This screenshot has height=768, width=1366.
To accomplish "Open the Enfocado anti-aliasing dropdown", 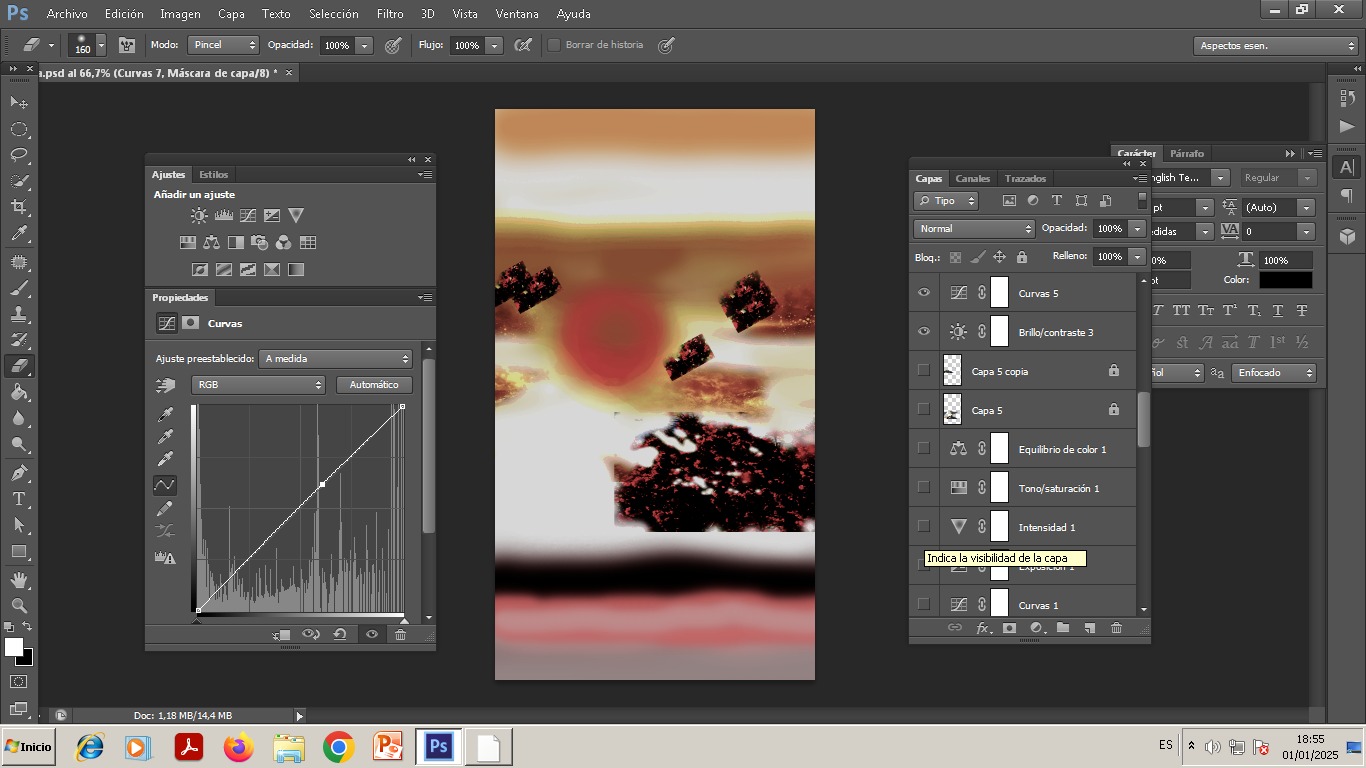I will tap(1274, 373).
